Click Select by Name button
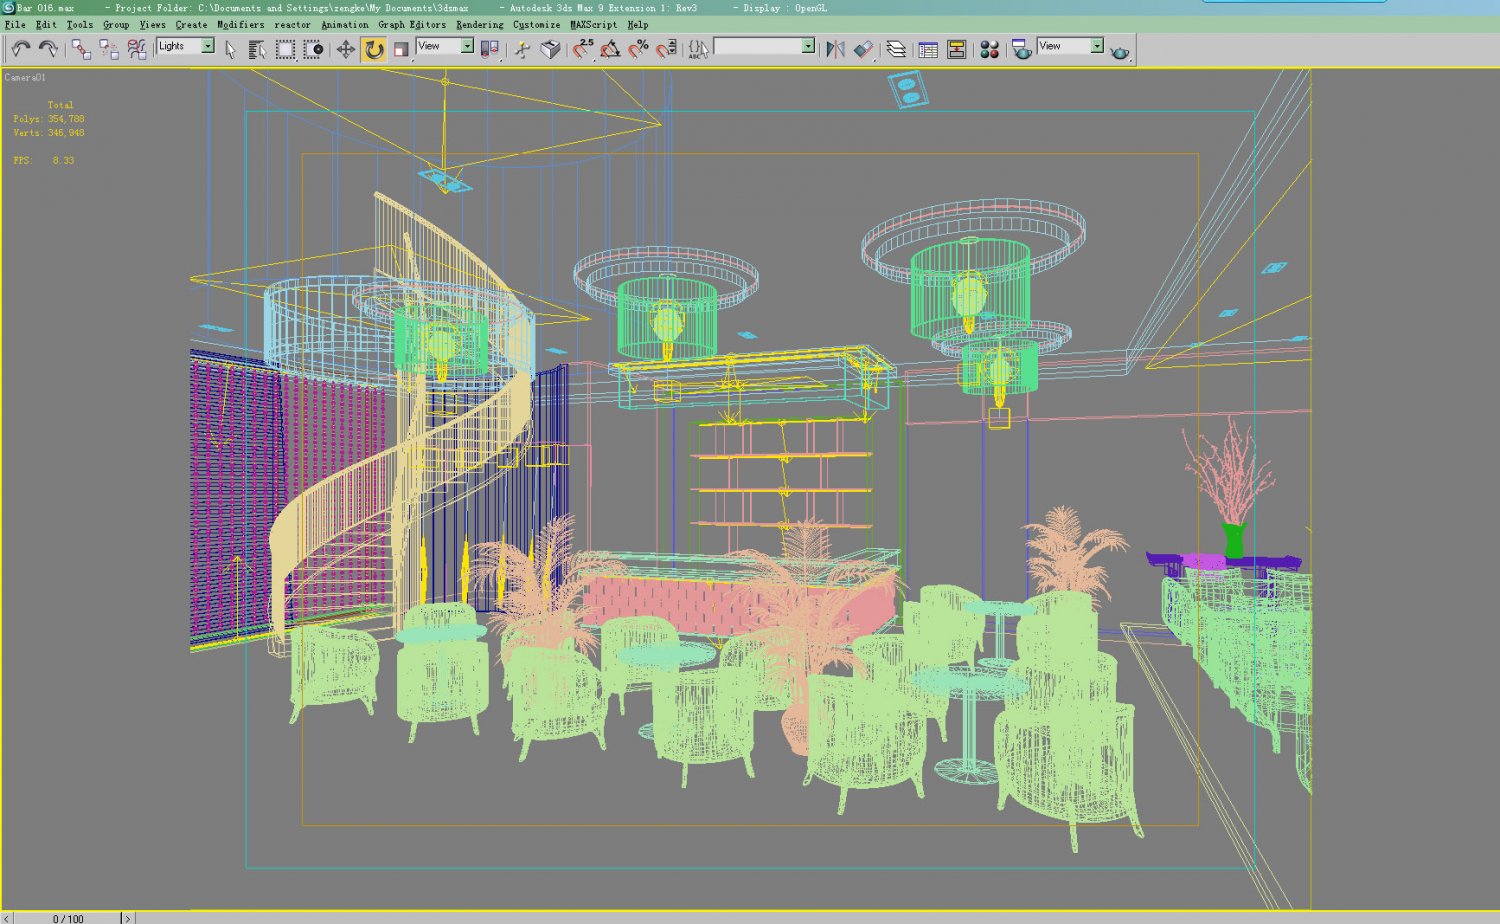Screen dimensions: 1500x924 coord(258,47)
